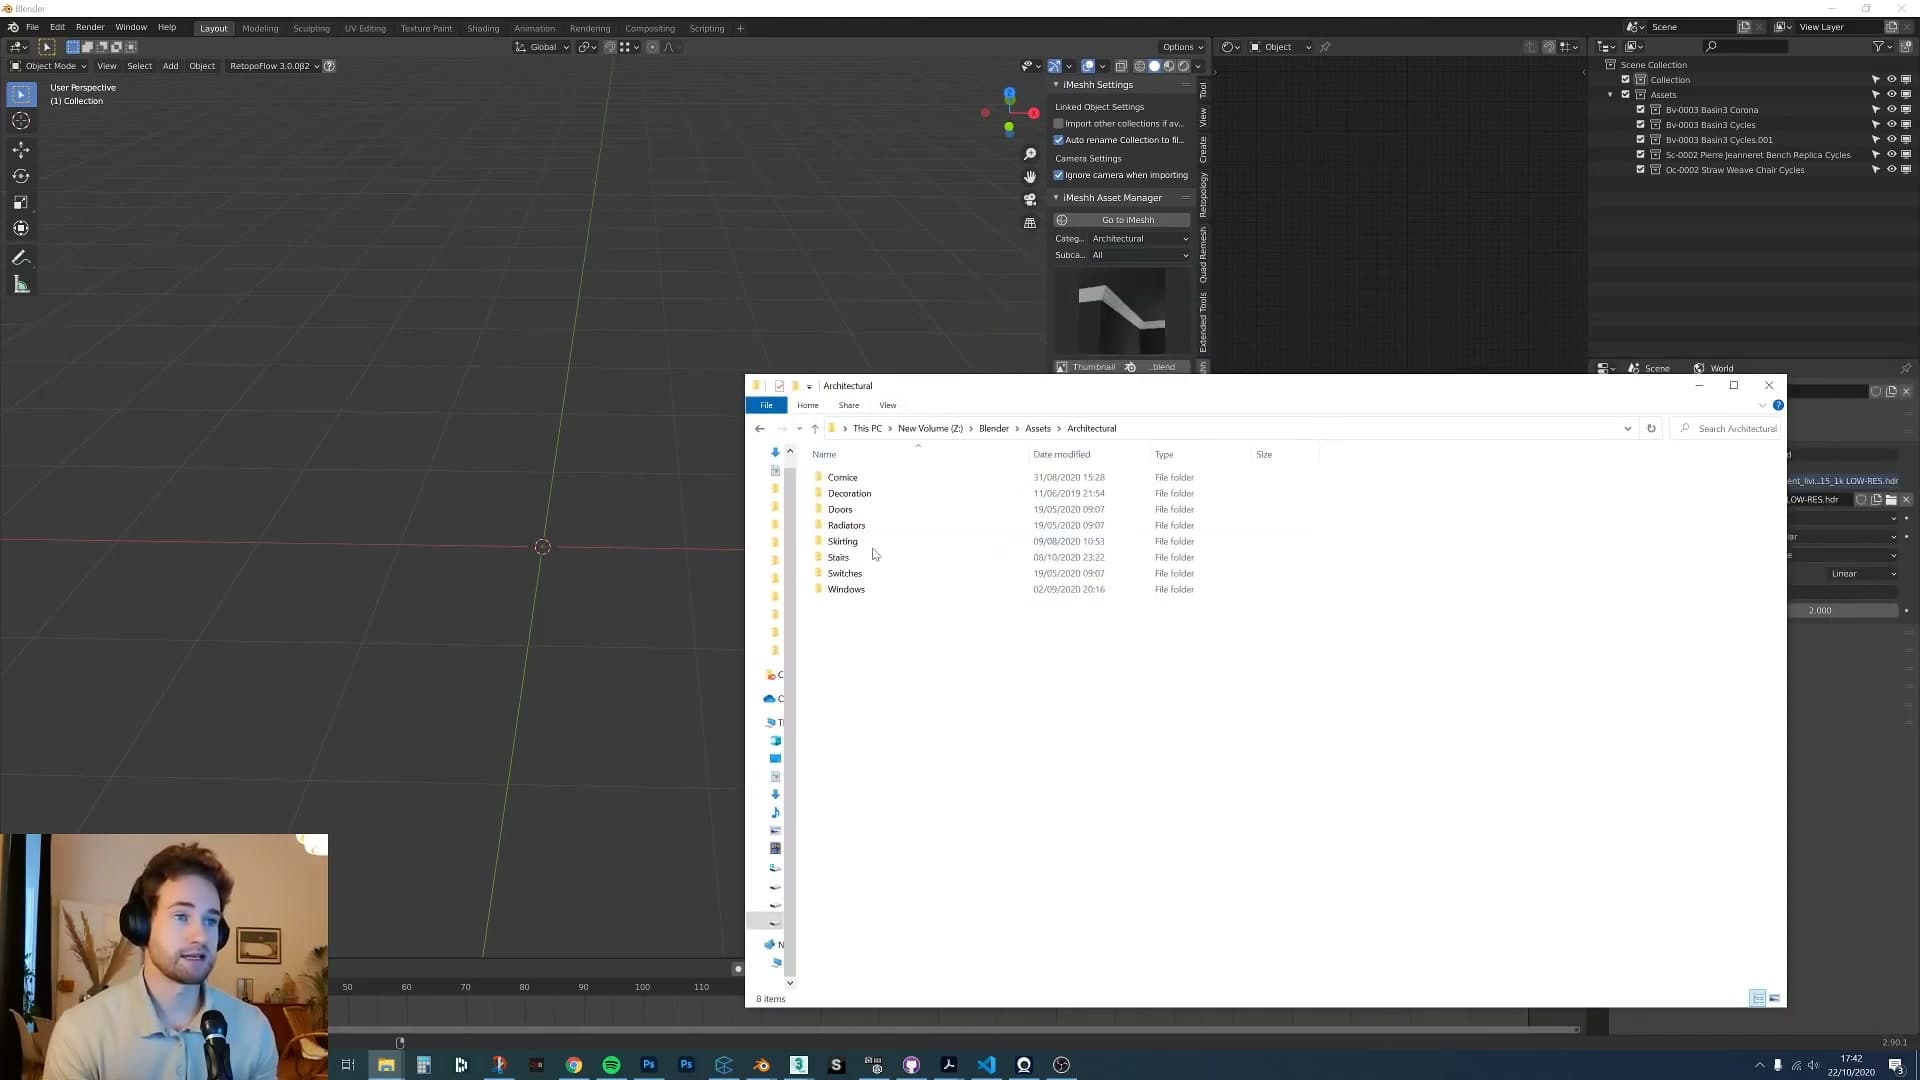Refresh the Architectural folder in Explorer
This screenshot has width=1920, height=1080.
[x=1651, y=429]
